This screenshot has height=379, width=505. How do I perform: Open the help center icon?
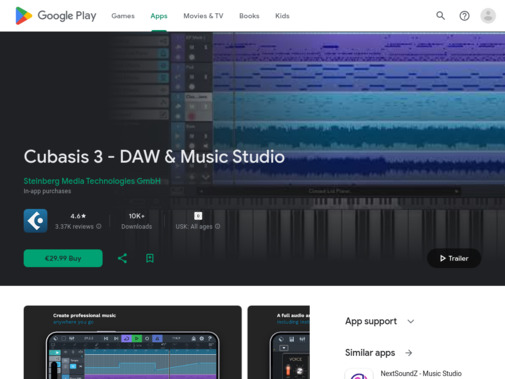464,16
